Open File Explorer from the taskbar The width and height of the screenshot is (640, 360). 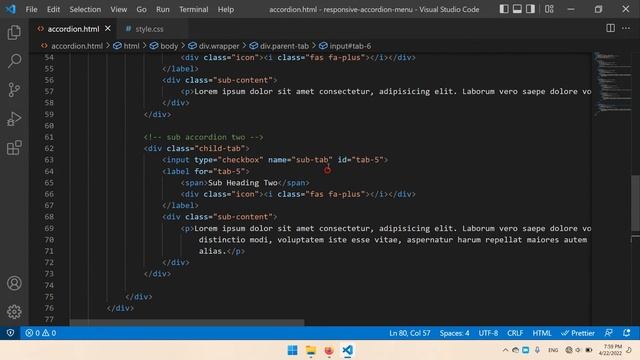coord(311,350)
